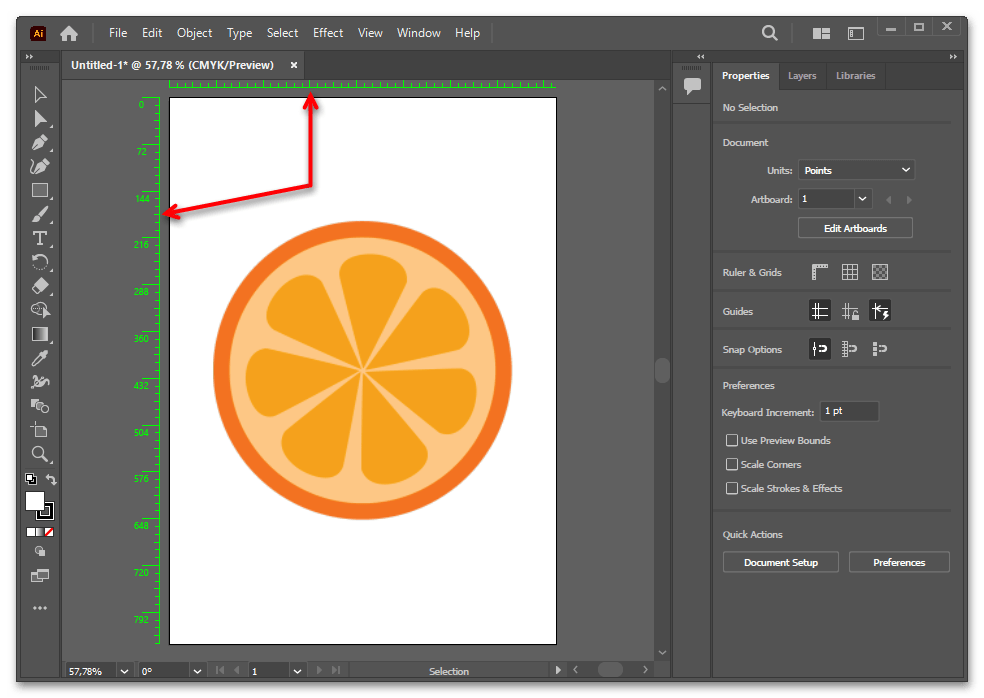
Task: Click the Document Setup button
Action: (x=781, y=562)
